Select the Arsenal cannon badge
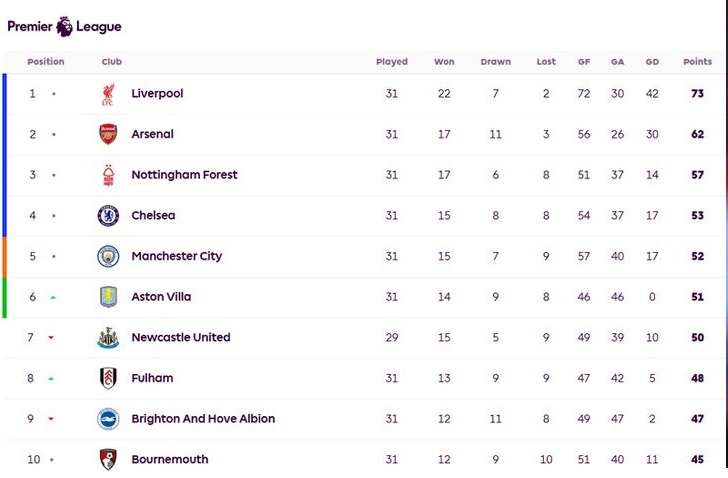The height and width of the screenshot is (478, 728). (x=108, y=134)
